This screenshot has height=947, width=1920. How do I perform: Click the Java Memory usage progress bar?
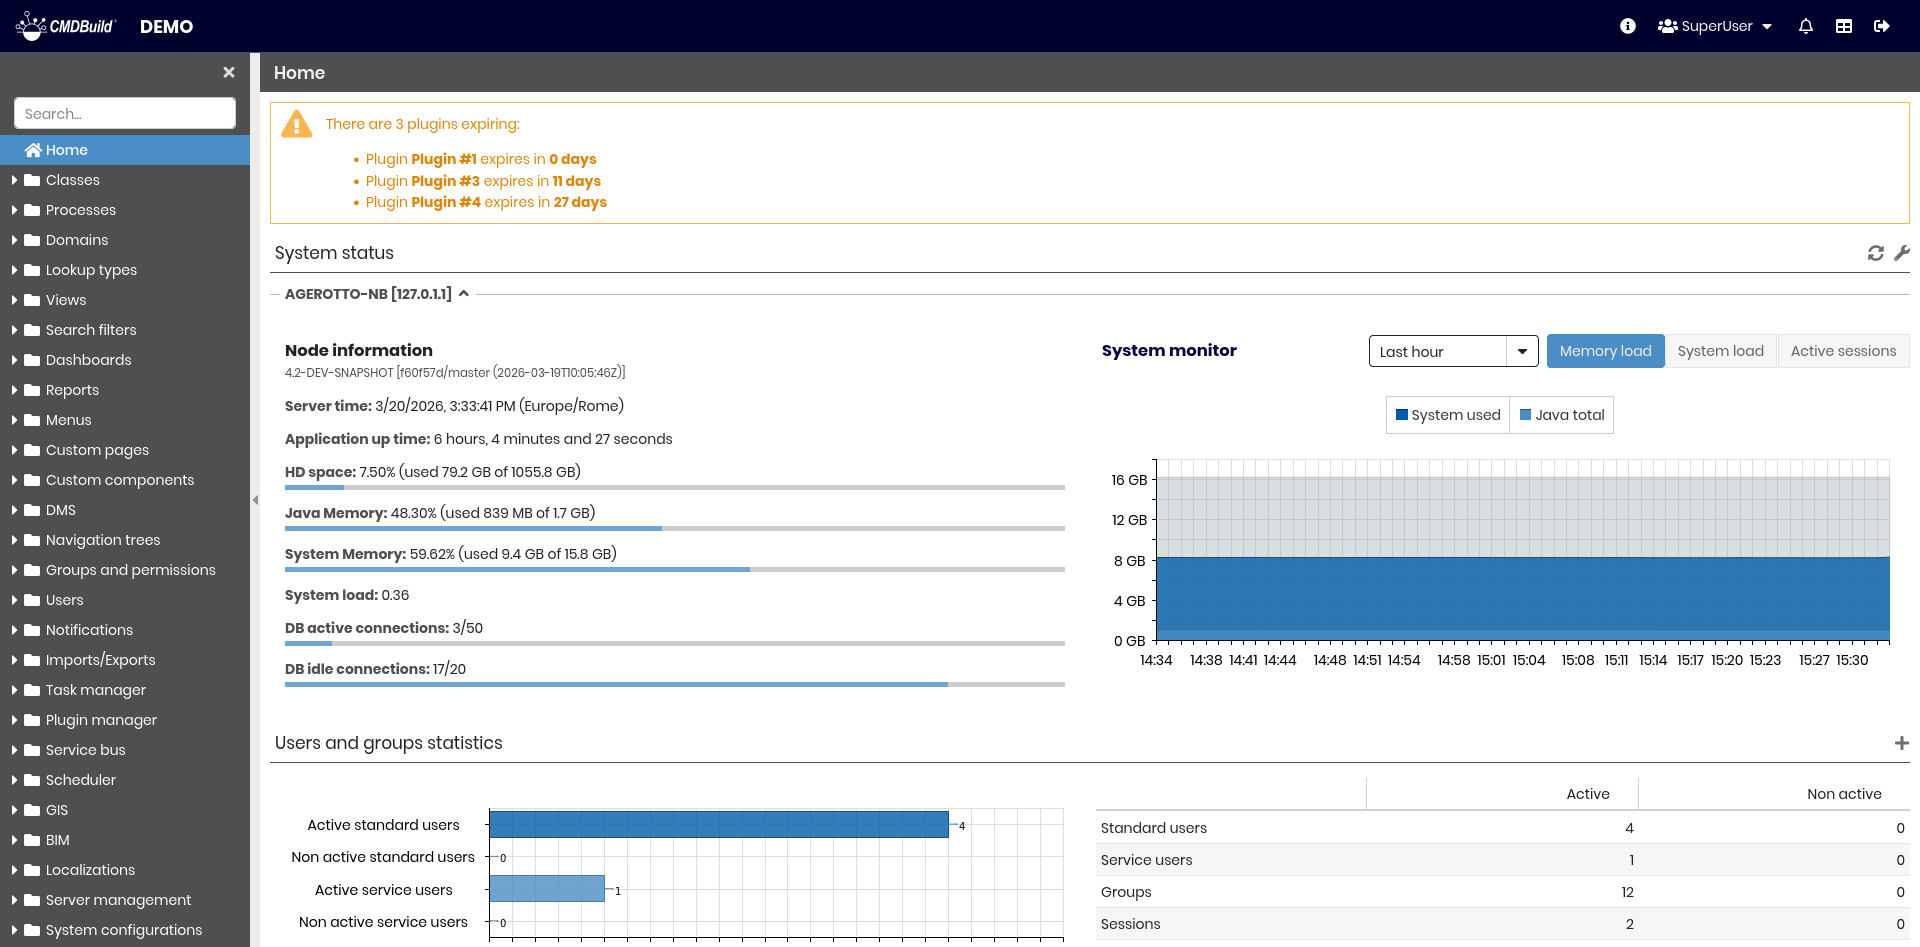pos(674,528)
